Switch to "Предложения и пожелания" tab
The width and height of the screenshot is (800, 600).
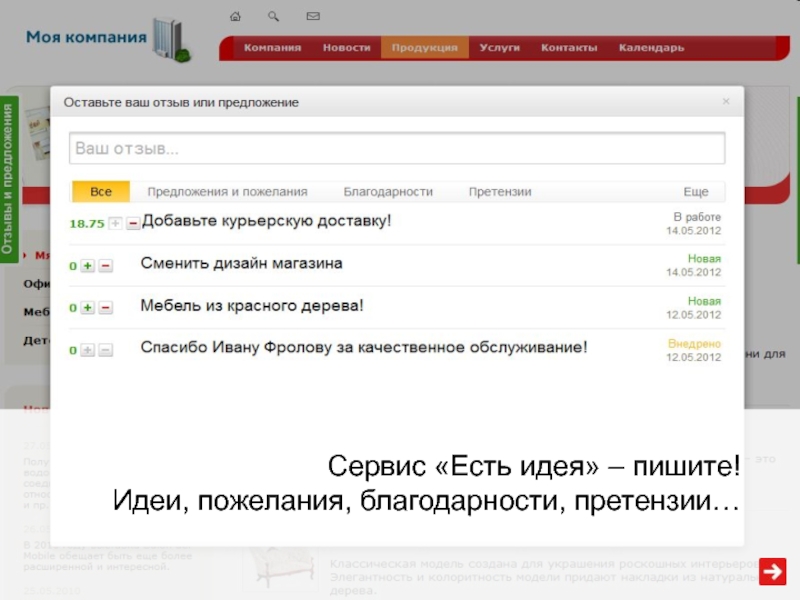coord(227,192)
